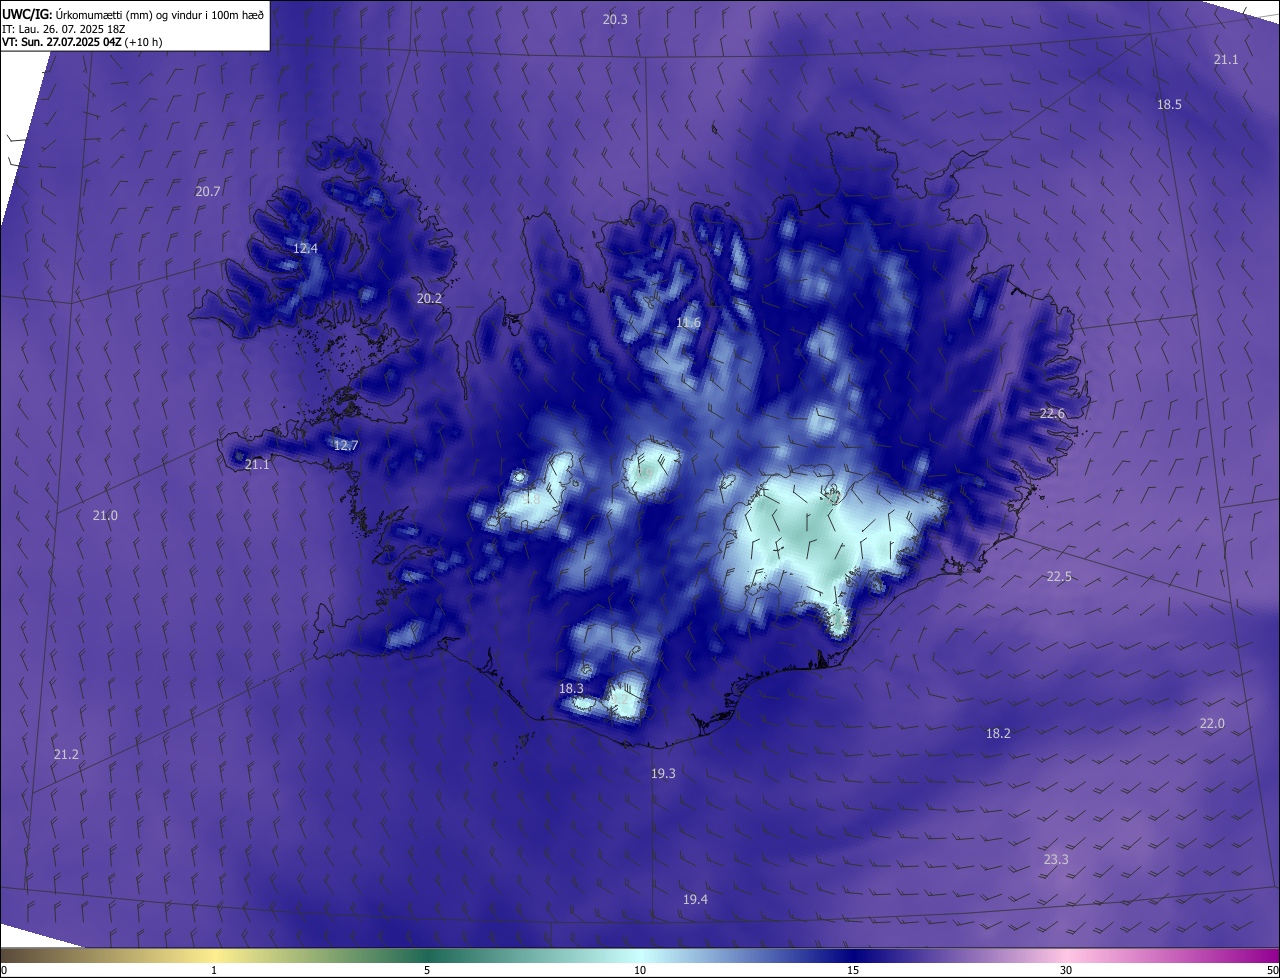Click the 12.7 value label
This screenshot has width=1280, height=978.
pos(345,445)
